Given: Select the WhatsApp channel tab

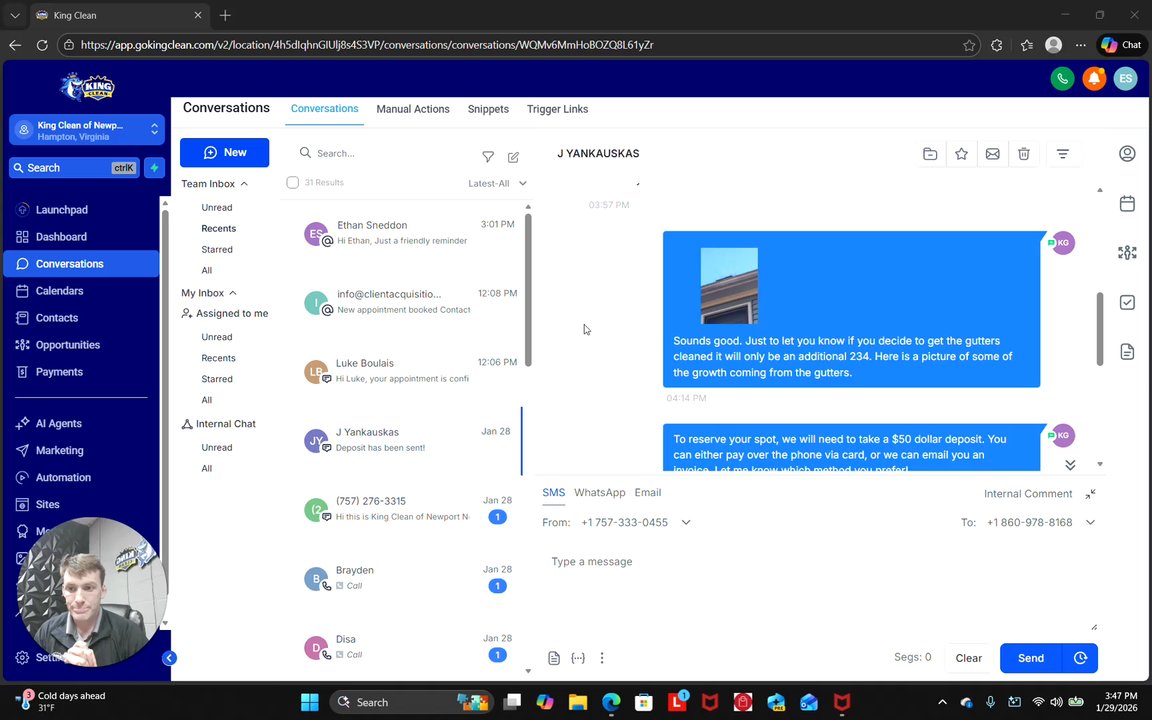Looking at the screenshot, I should point(600,493).
